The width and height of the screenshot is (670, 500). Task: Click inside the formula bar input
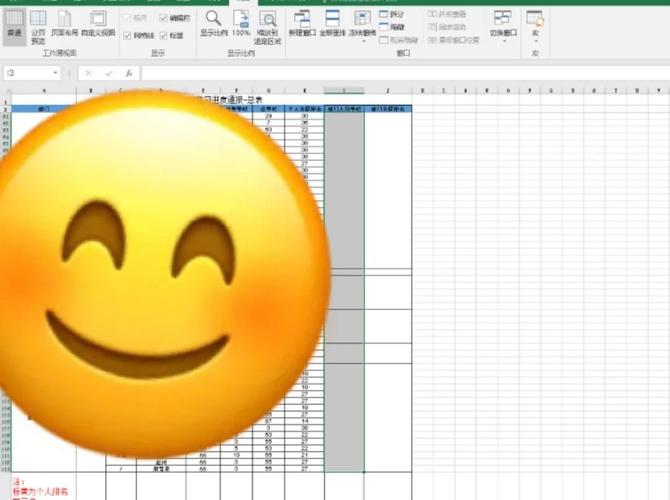(405, 73)
